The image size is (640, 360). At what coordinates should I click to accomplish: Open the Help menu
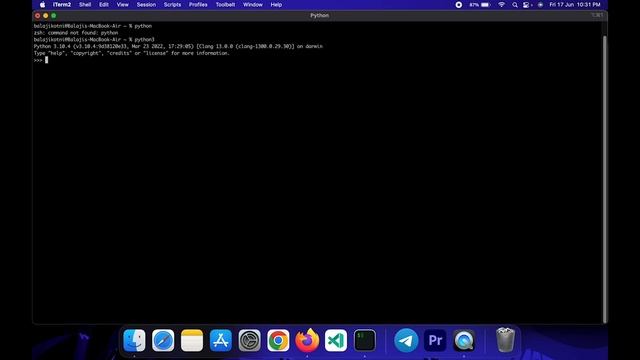pos(276,5)
